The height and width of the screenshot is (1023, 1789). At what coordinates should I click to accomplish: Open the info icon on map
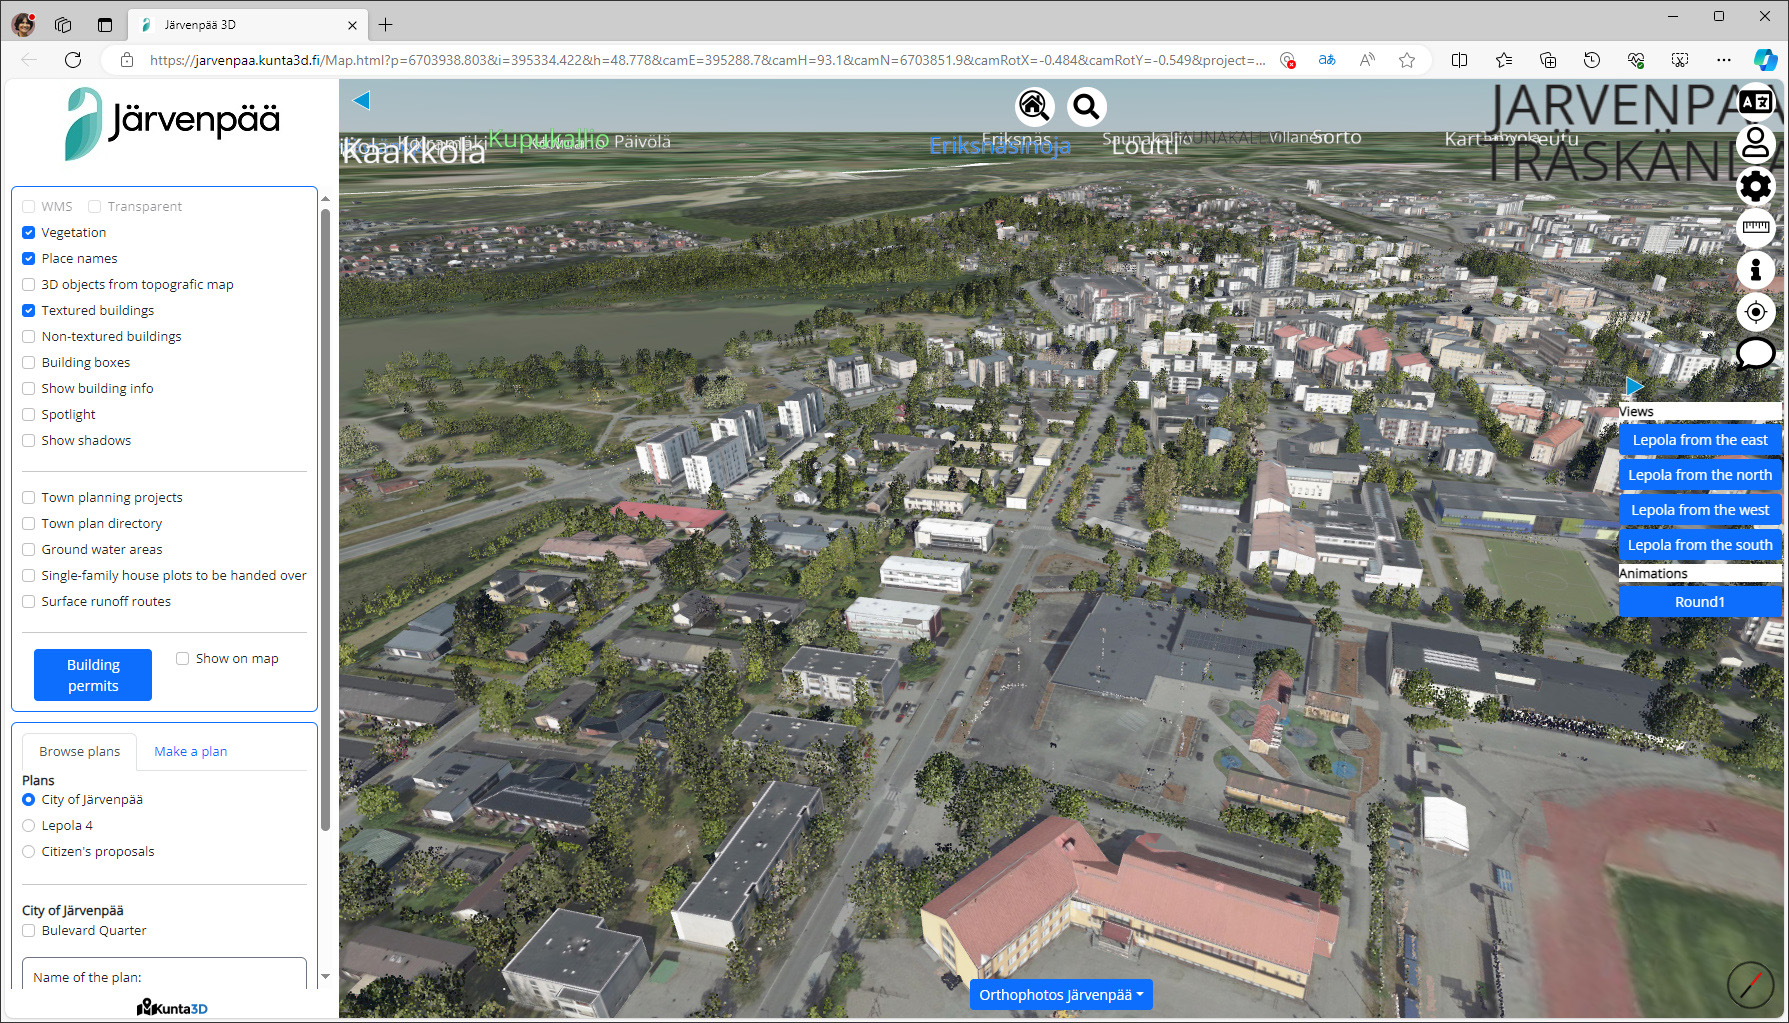pyautogui.click(x=1755, y=269)
